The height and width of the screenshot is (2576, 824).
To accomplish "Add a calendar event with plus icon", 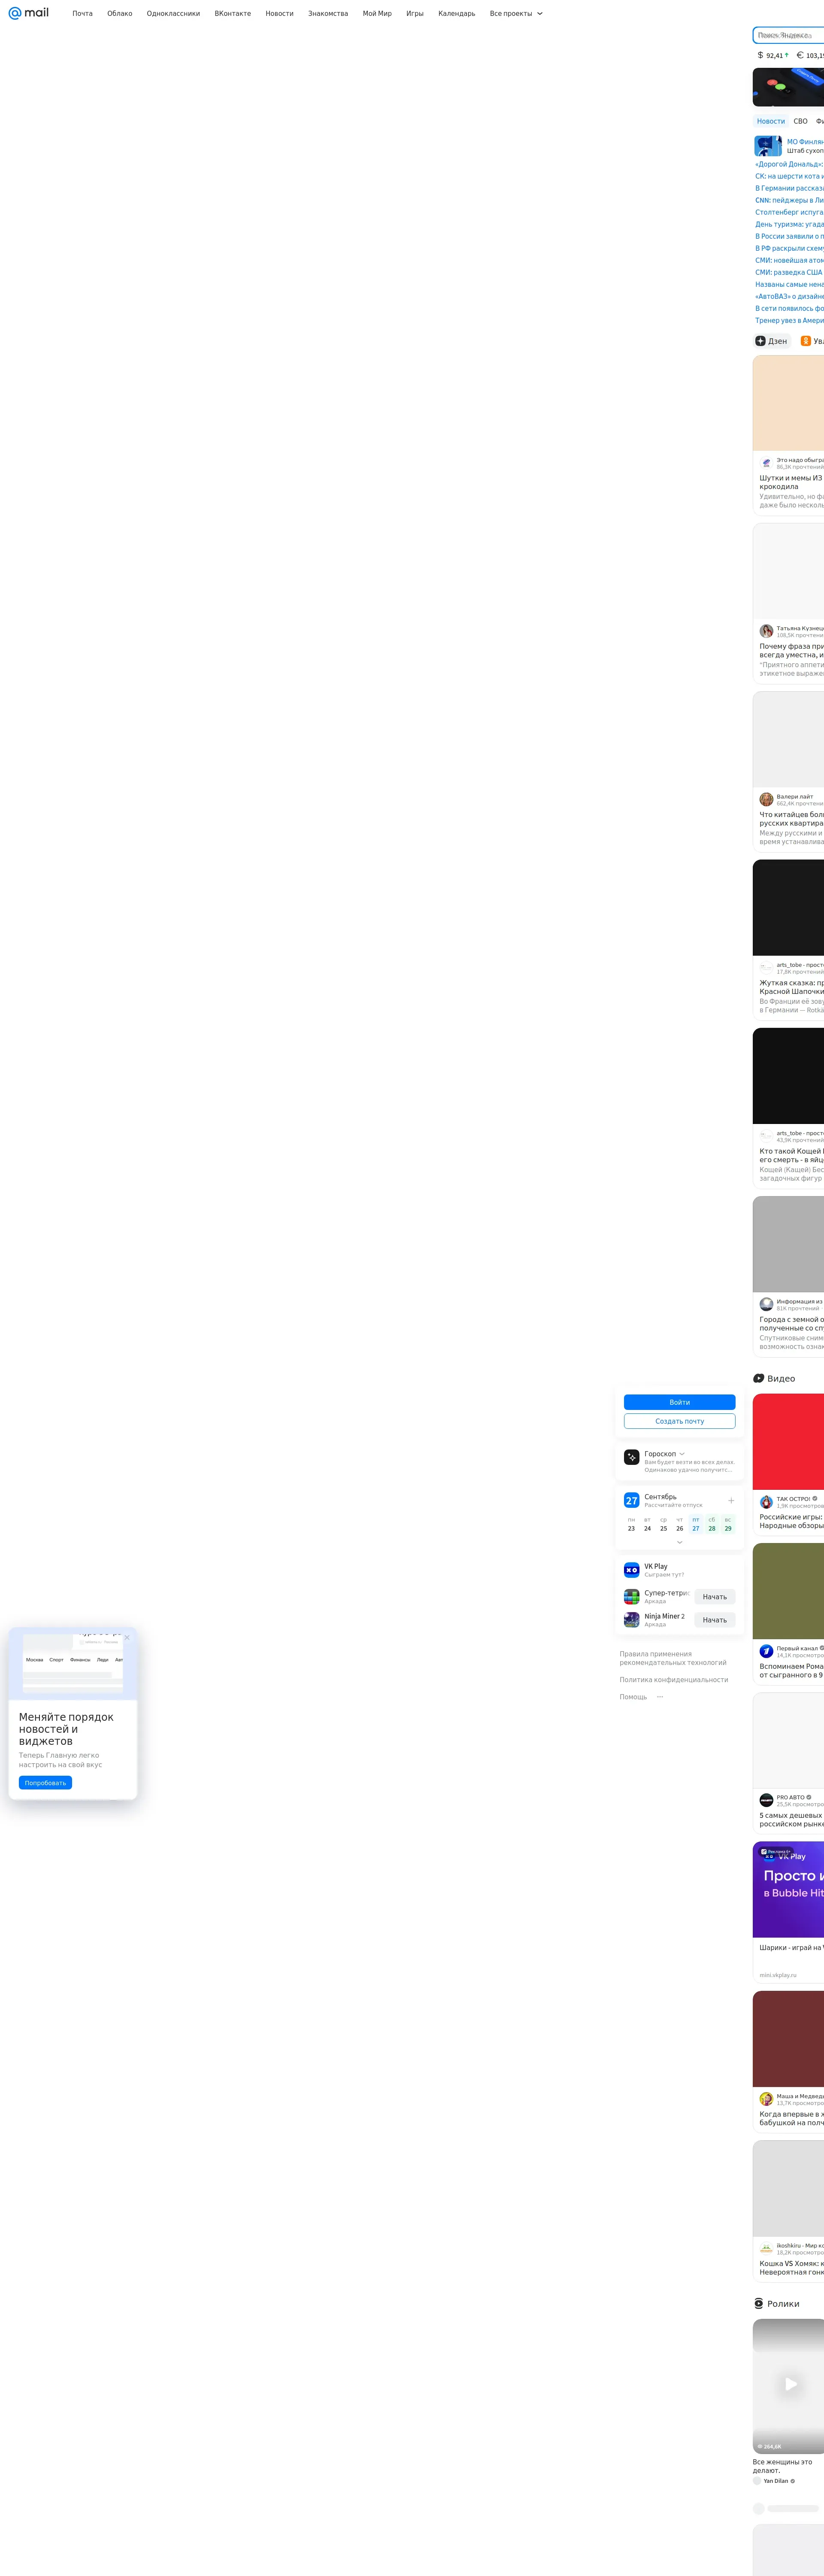I will 731,1500.
